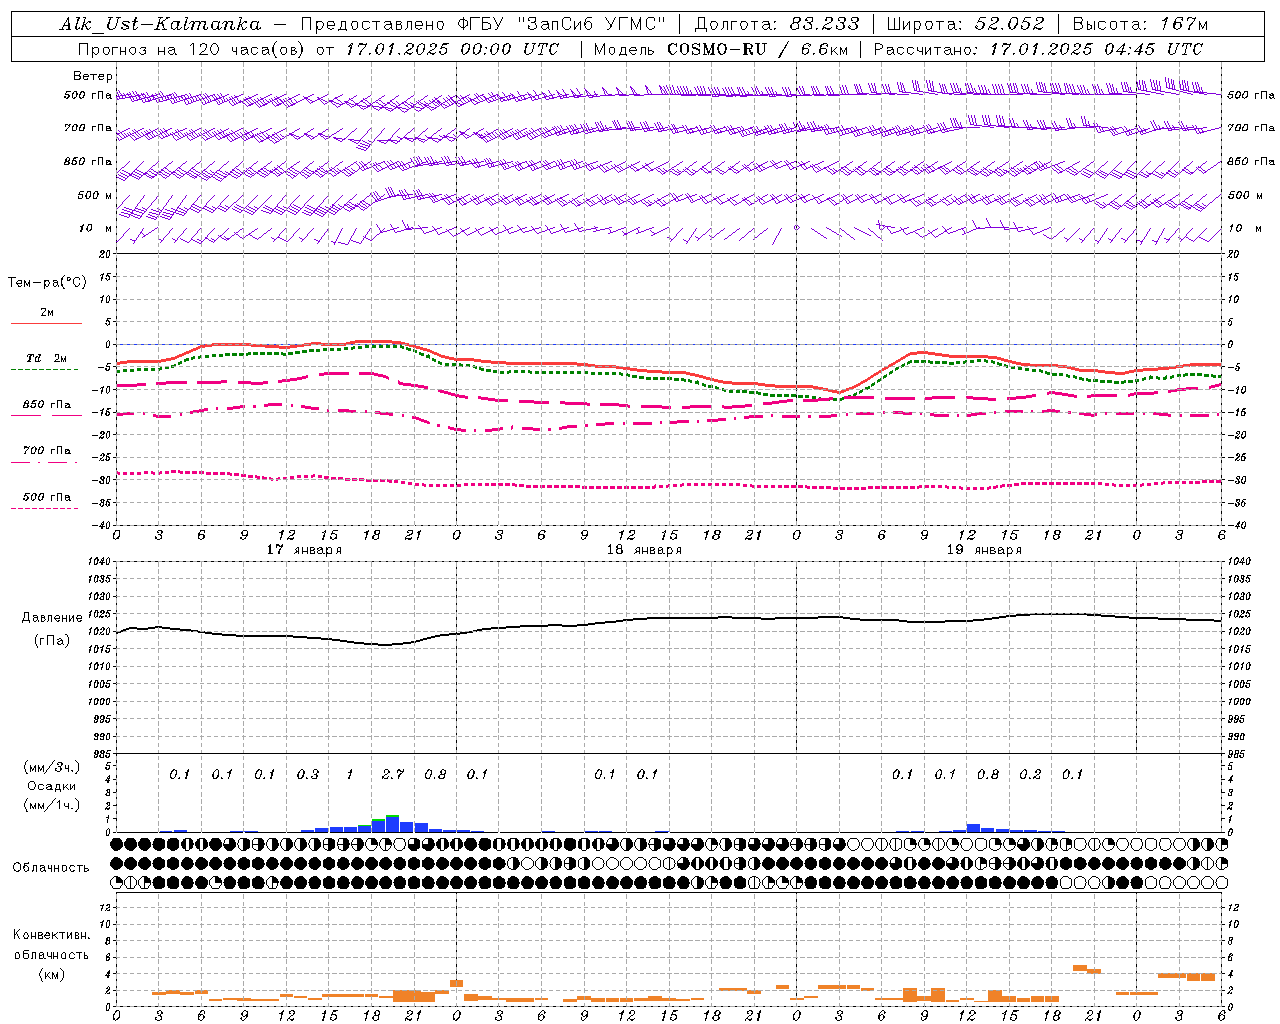Click the Ветер wind panel label
1280x1024 pixels.
click(93, 76)
